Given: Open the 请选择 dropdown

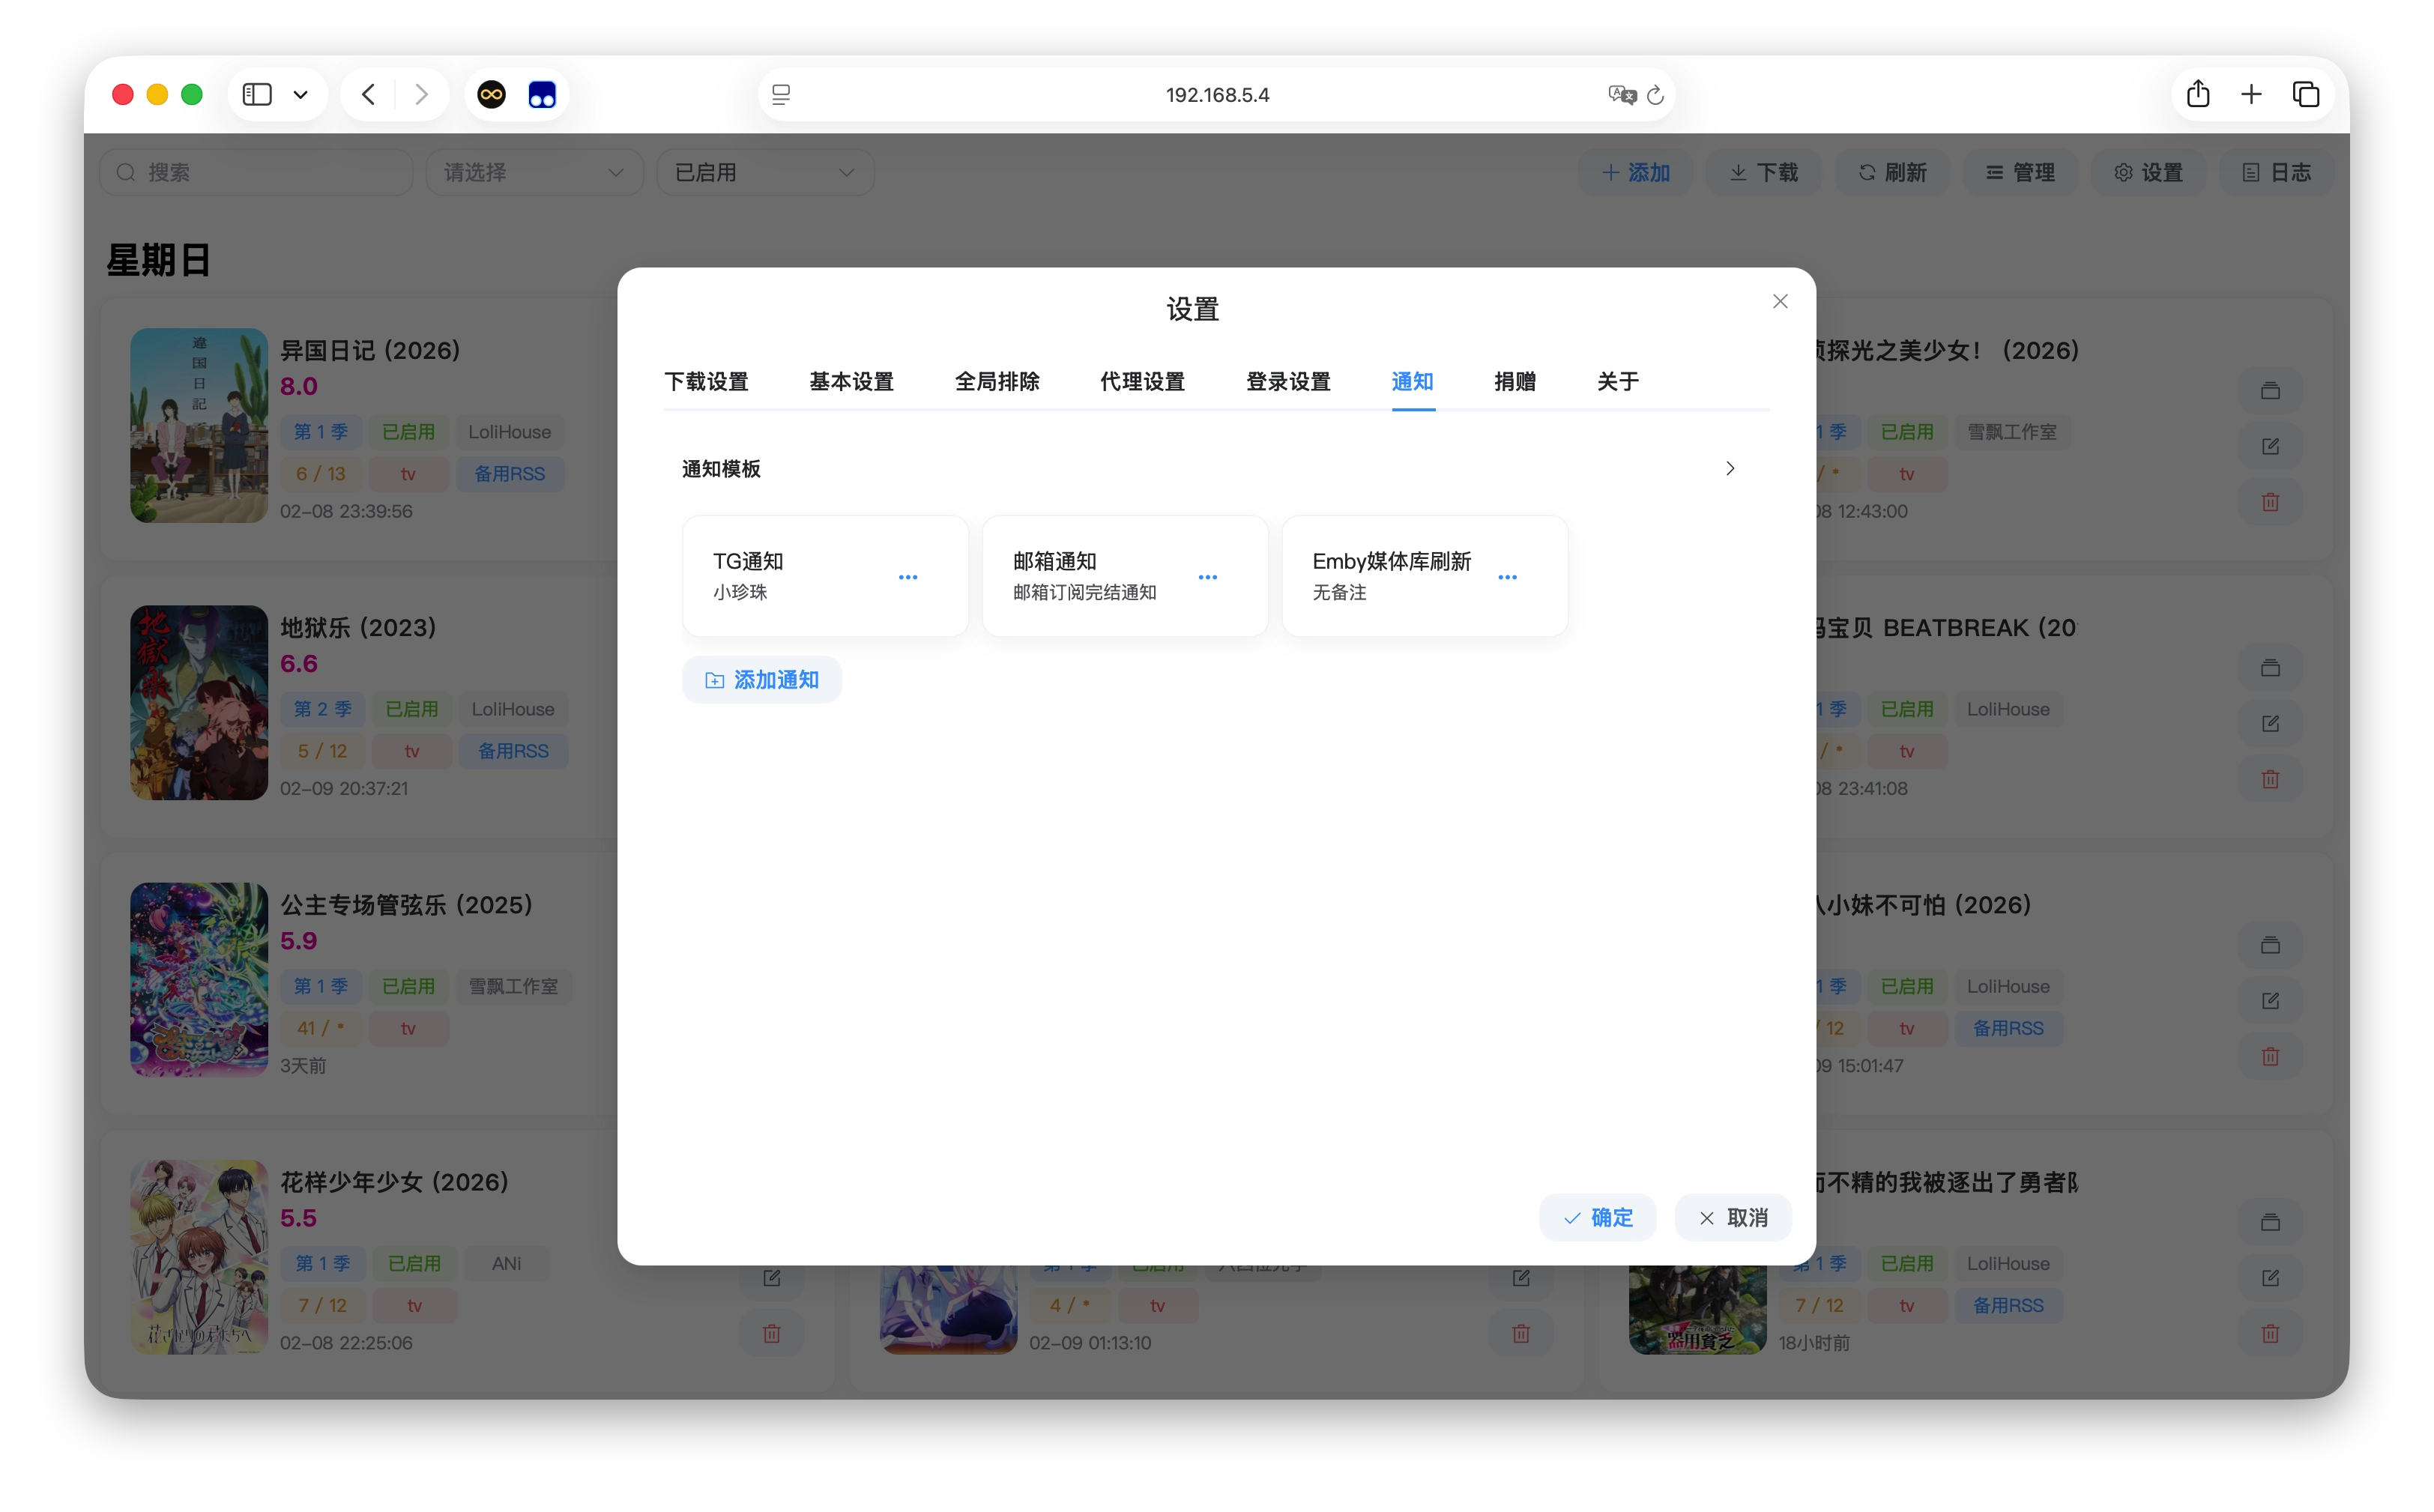Looking at the screenshot, I should pyautogui.click(x=534, y=171).
